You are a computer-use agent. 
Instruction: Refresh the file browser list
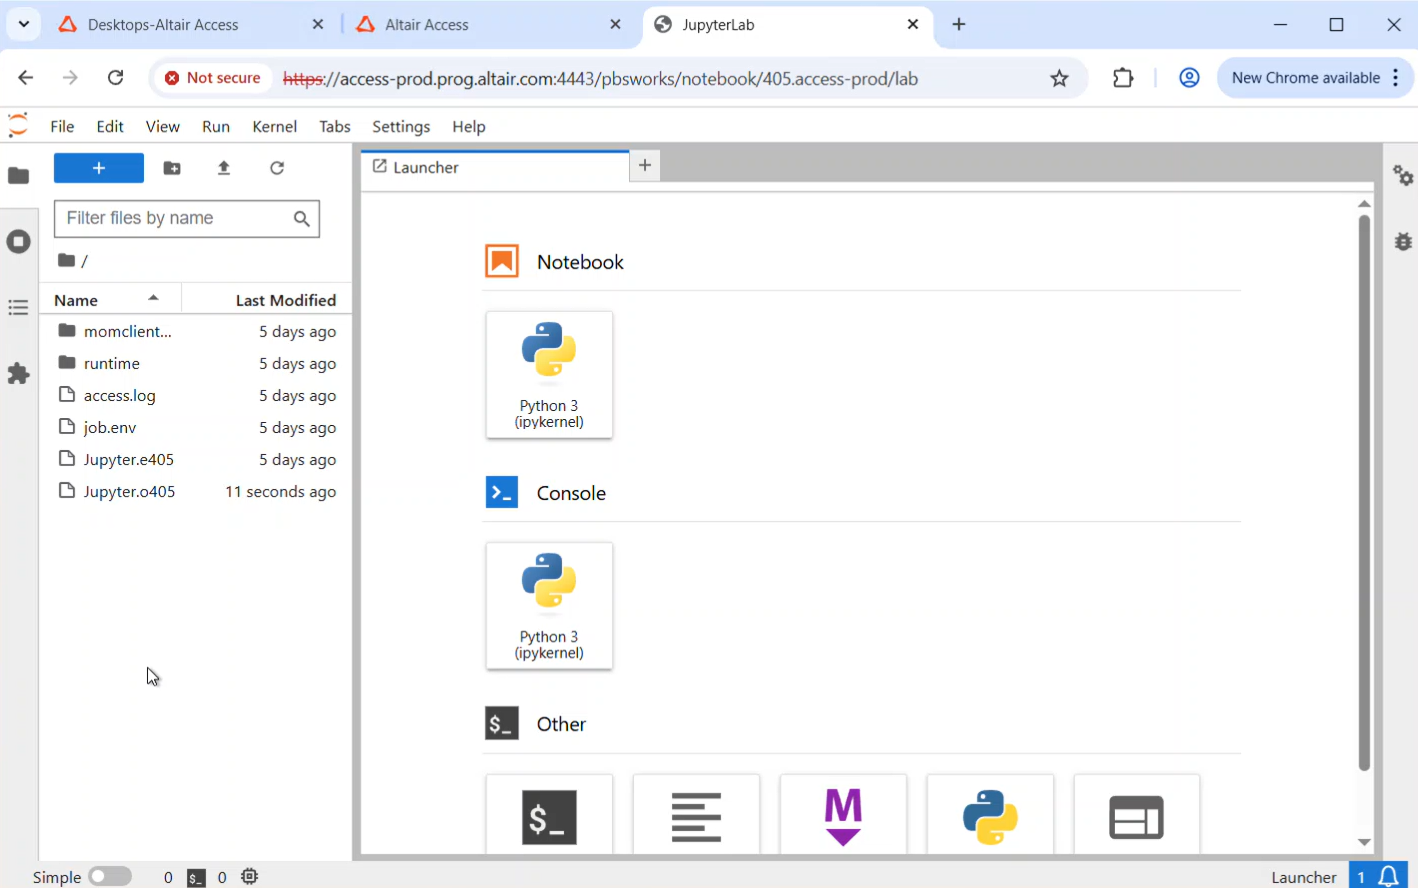(x=277, y=168)
